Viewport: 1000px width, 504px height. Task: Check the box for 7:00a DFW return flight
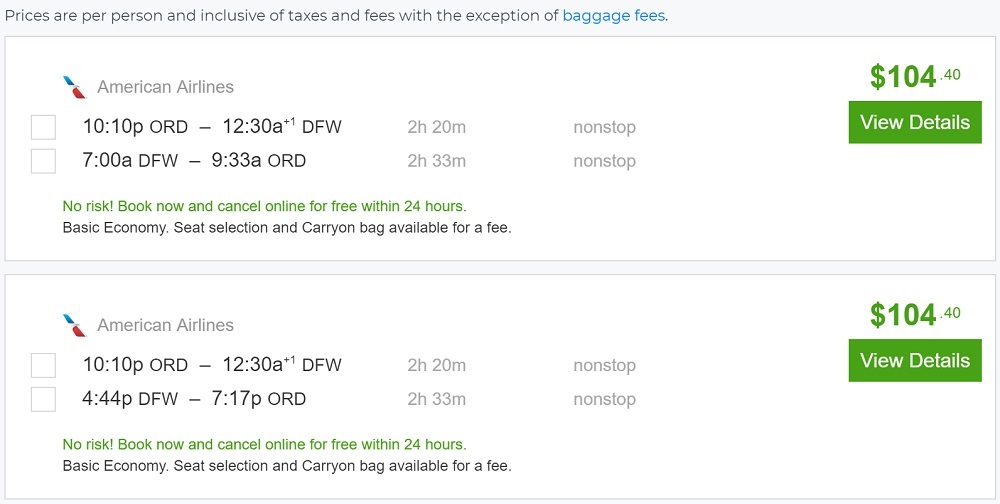coord(43,161)
